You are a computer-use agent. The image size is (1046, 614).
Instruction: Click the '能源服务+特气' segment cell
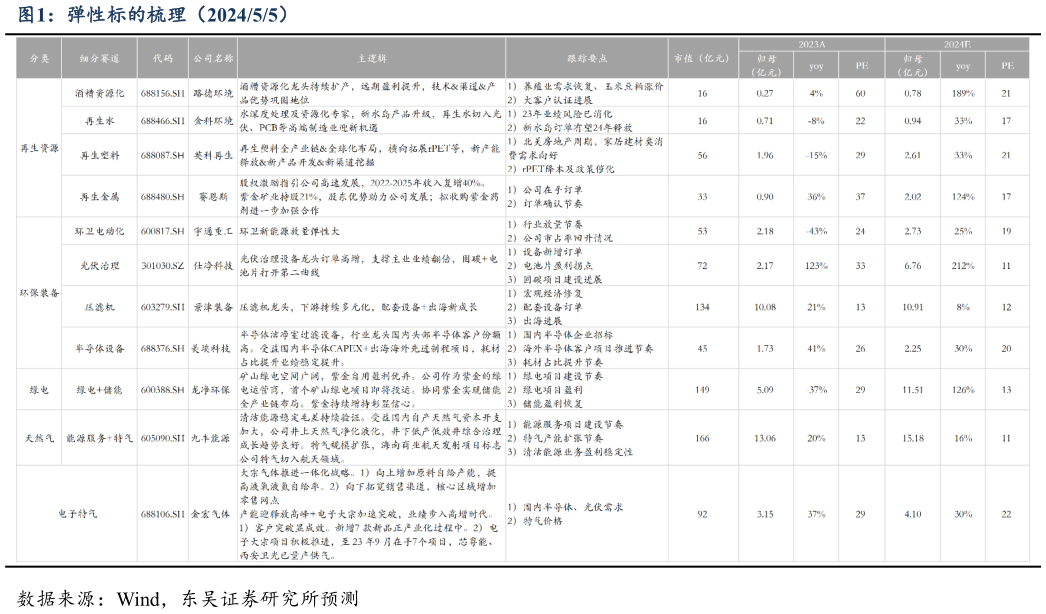point(99,438)
